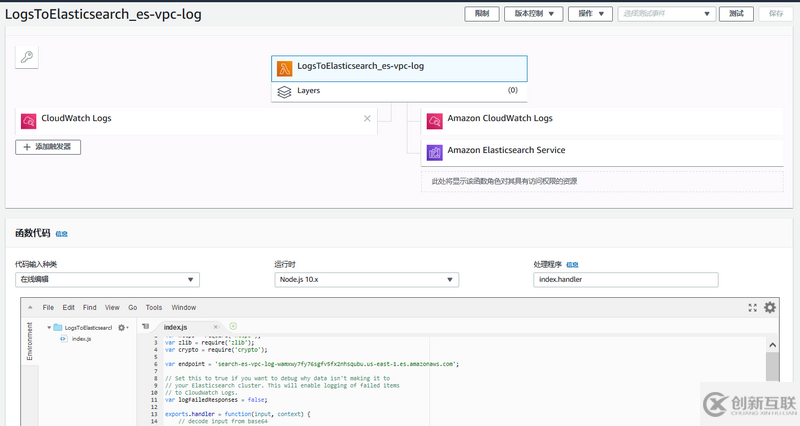Screen dimensions: 800x426
Task: Toggle editor fullscreen mode icon
Action: pos(753,308)
